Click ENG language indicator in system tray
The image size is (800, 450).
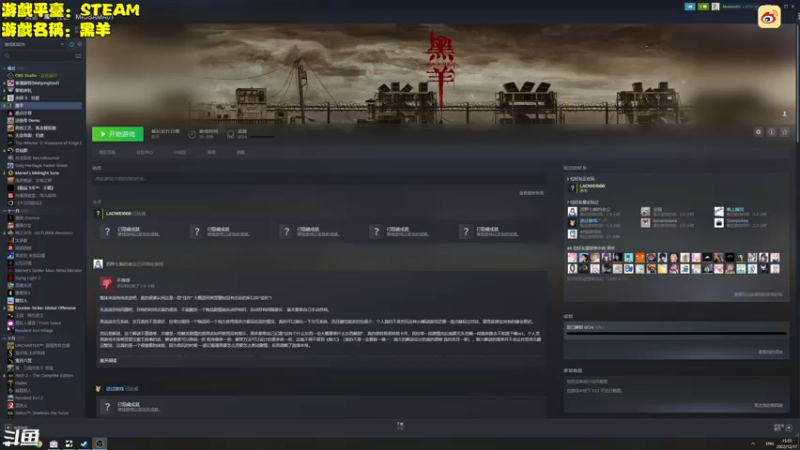tap(769, 443)
